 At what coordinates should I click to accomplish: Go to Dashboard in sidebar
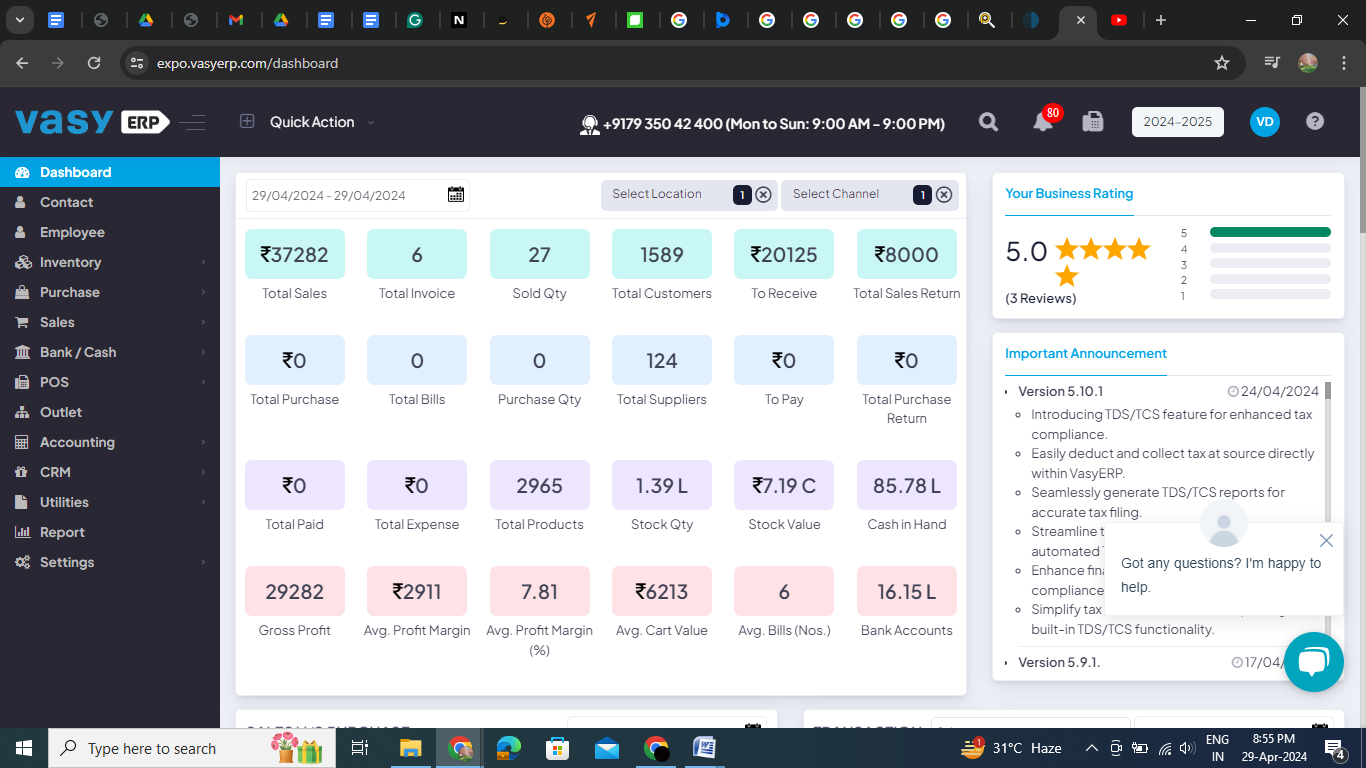[110, 172]
